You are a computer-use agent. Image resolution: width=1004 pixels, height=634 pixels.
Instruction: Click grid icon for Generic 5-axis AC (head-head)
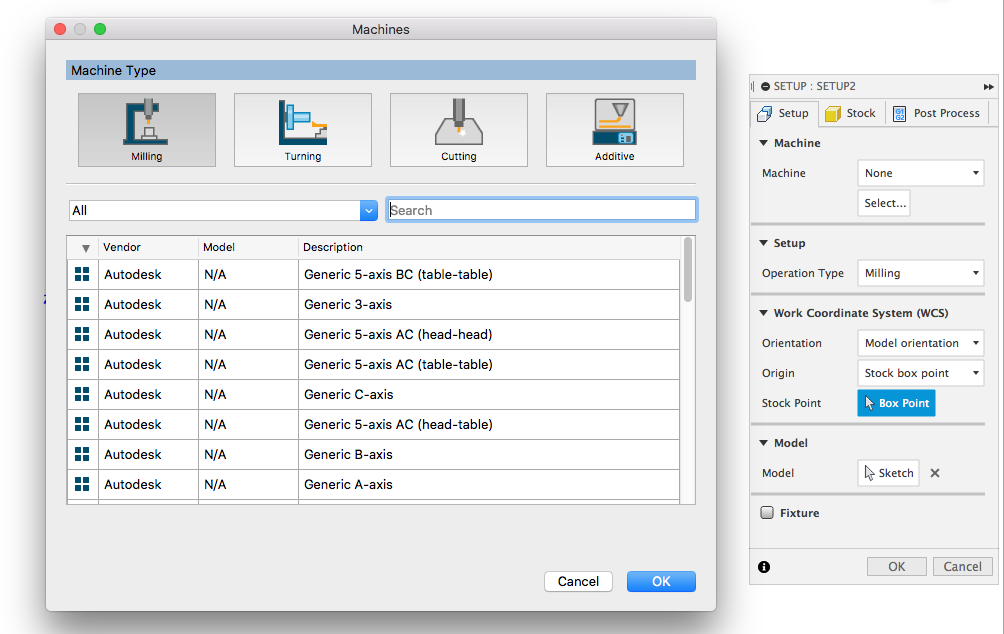point(82,334)
